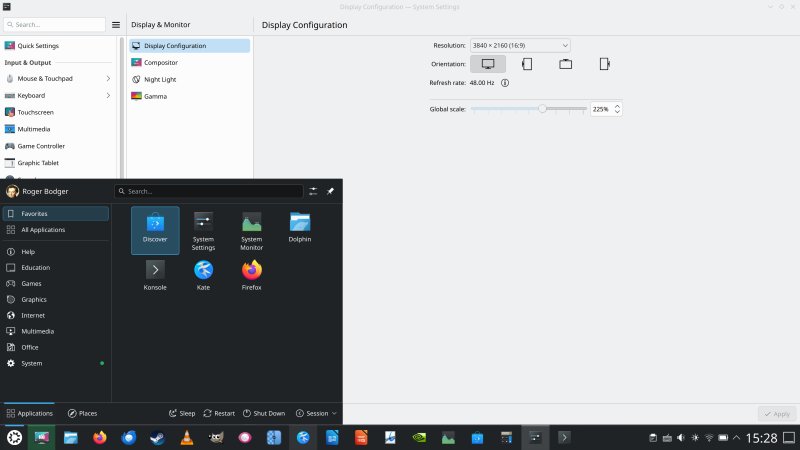Launch System Settings from the favorites grid

point(203,230)
